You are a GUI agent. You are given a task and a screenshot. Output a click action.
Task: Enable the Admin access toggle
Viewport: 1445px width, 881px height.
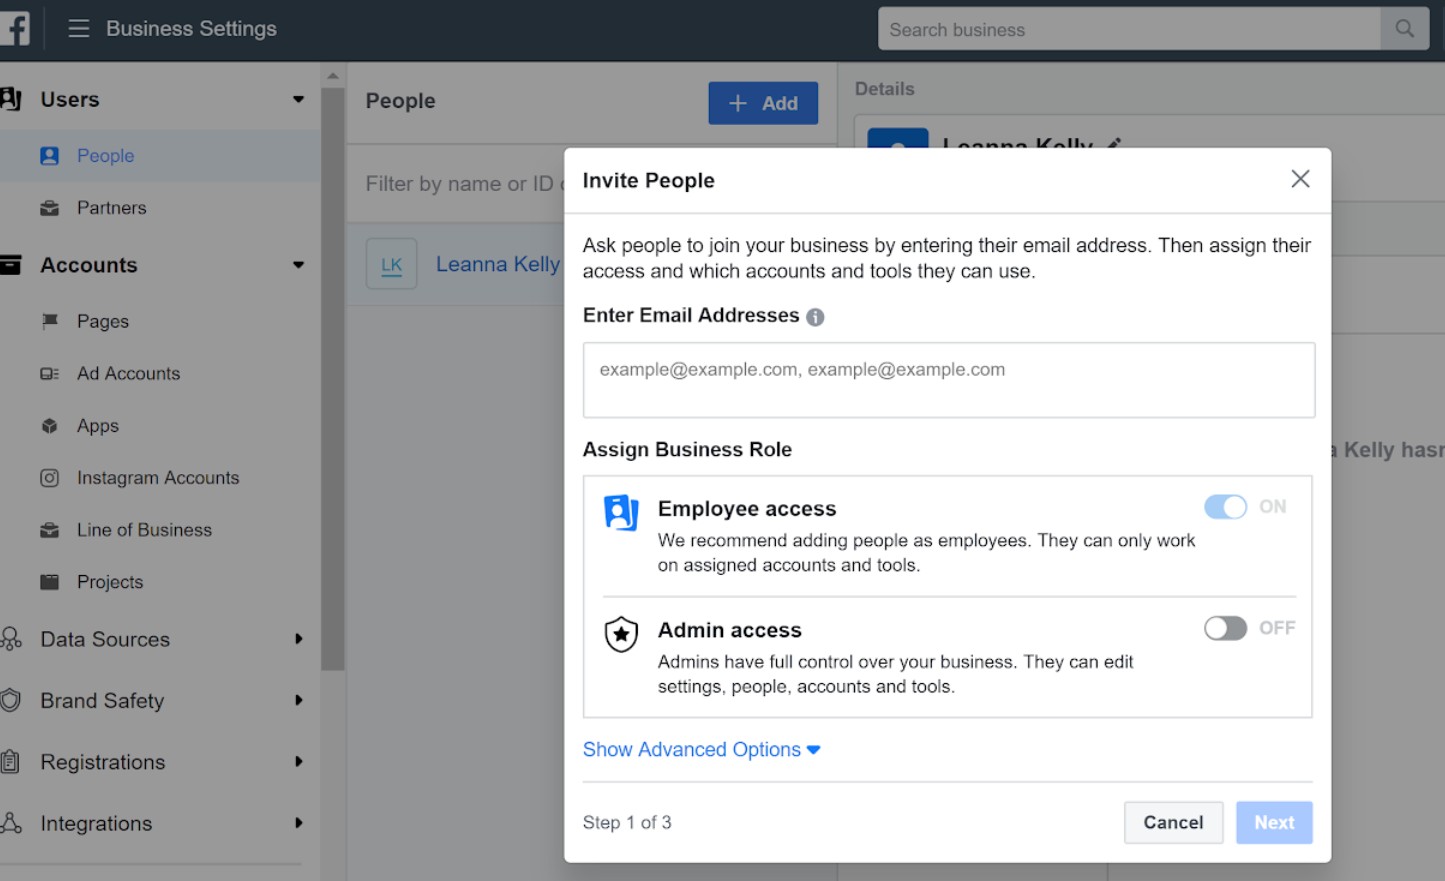(1225, 628)
